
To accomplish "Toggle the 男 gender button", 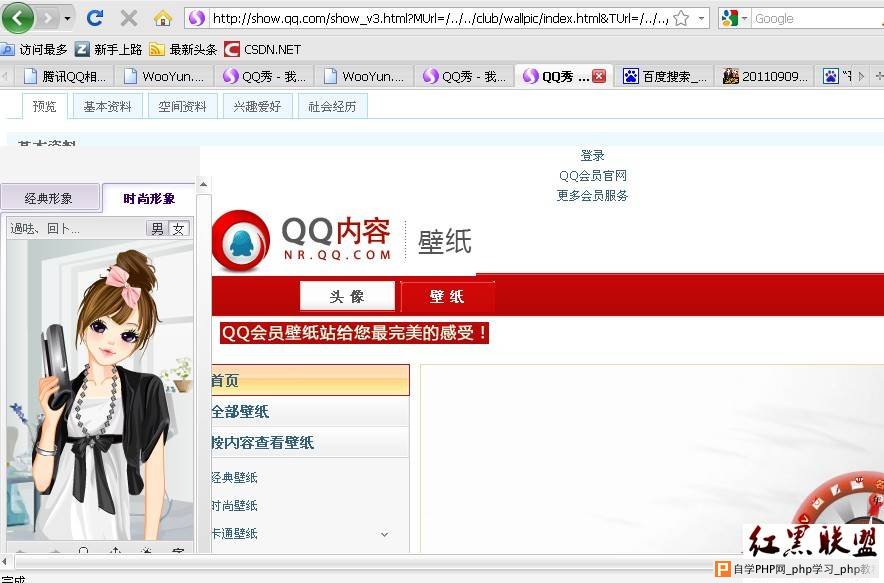I will [157, 228].
